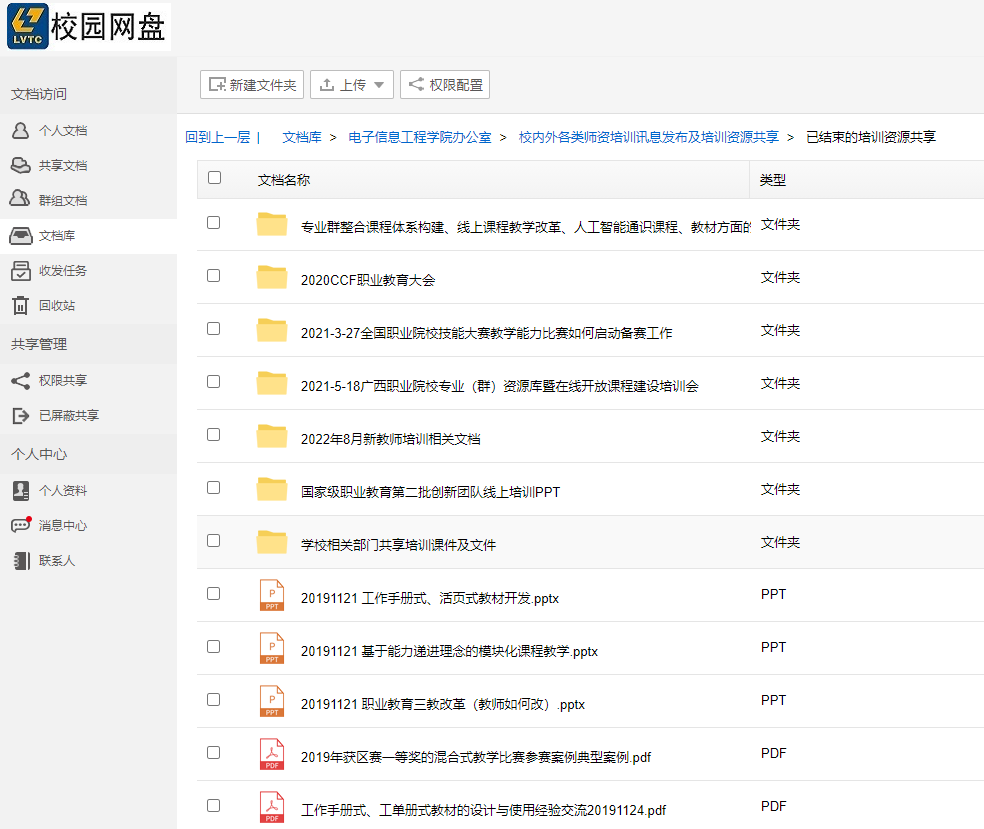Open the 2019年获区赛一等奖 PDF file

(x=475, y=757)
